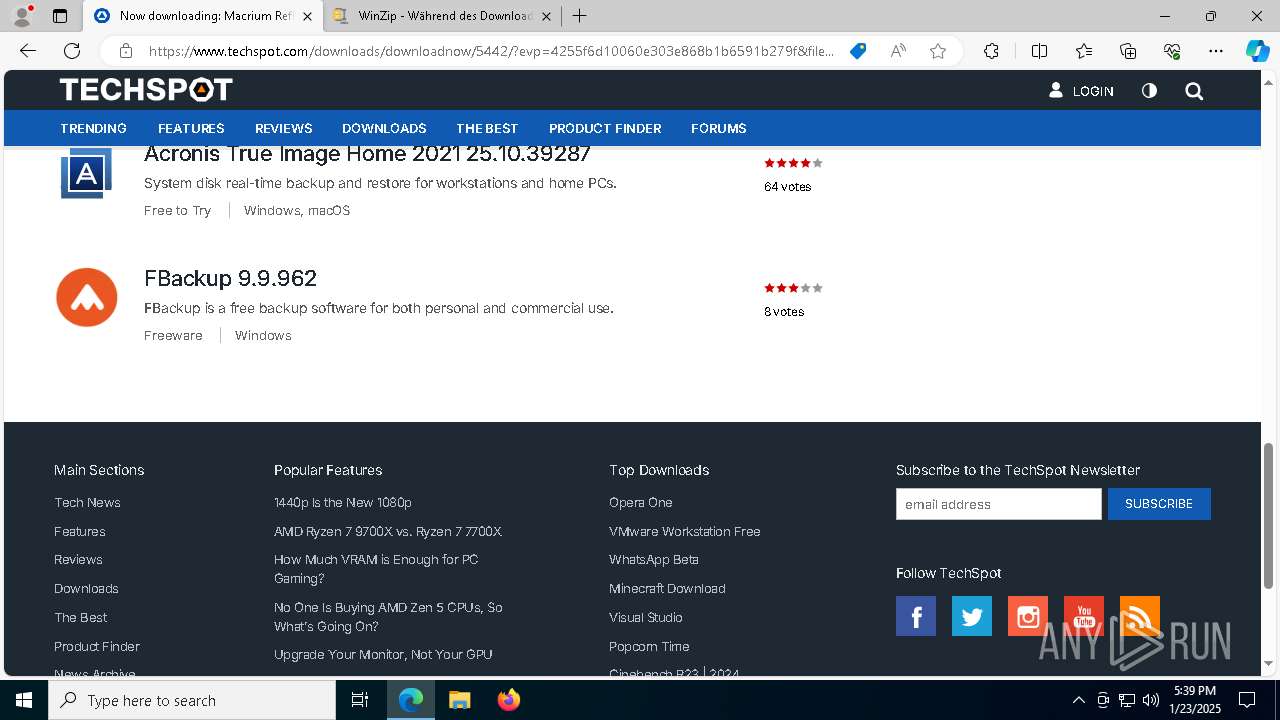Open How Much VRAM is Enough article
Image resolution: width=1280 pixels, height=720 pixels.
(376, 569)
